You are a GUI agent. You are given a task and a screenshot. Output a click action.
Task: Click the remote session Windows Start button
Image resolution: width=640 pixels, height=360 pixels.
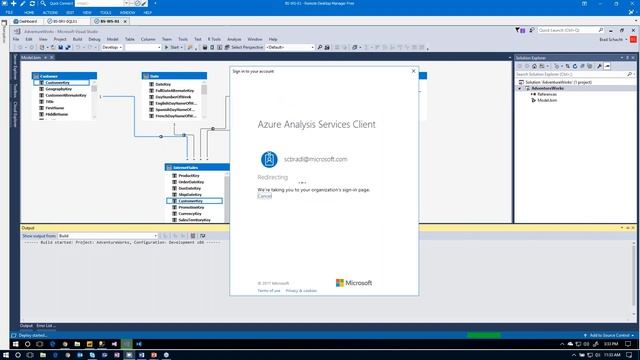(16, 344)
